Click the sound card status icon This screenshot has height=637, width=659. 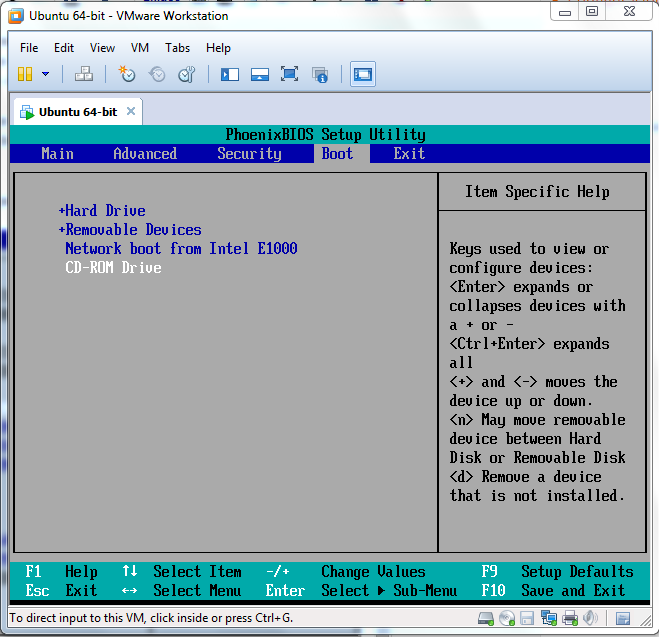590,618
